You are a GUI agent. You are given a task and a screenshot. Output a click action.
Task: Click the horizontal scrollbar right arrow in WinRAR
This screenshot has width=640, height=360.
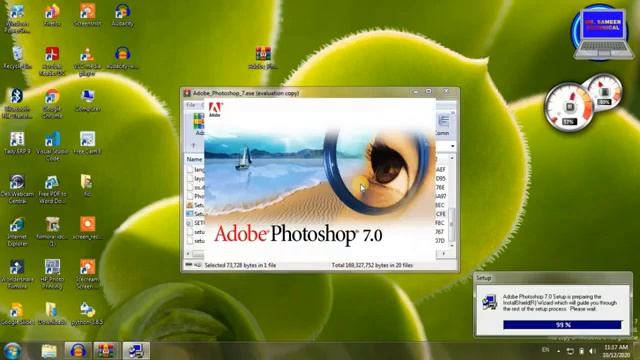pyautogui.click(x=443, y=254)
